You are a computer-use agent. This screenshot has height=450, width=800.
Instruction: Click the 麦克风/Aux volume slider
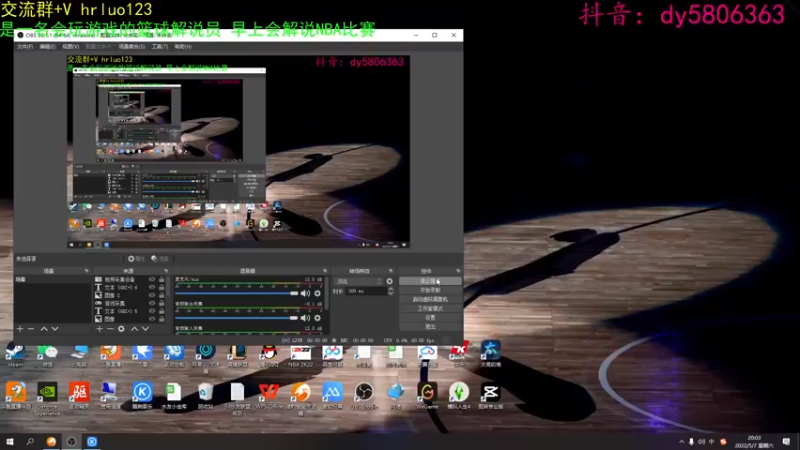(237, 293)
